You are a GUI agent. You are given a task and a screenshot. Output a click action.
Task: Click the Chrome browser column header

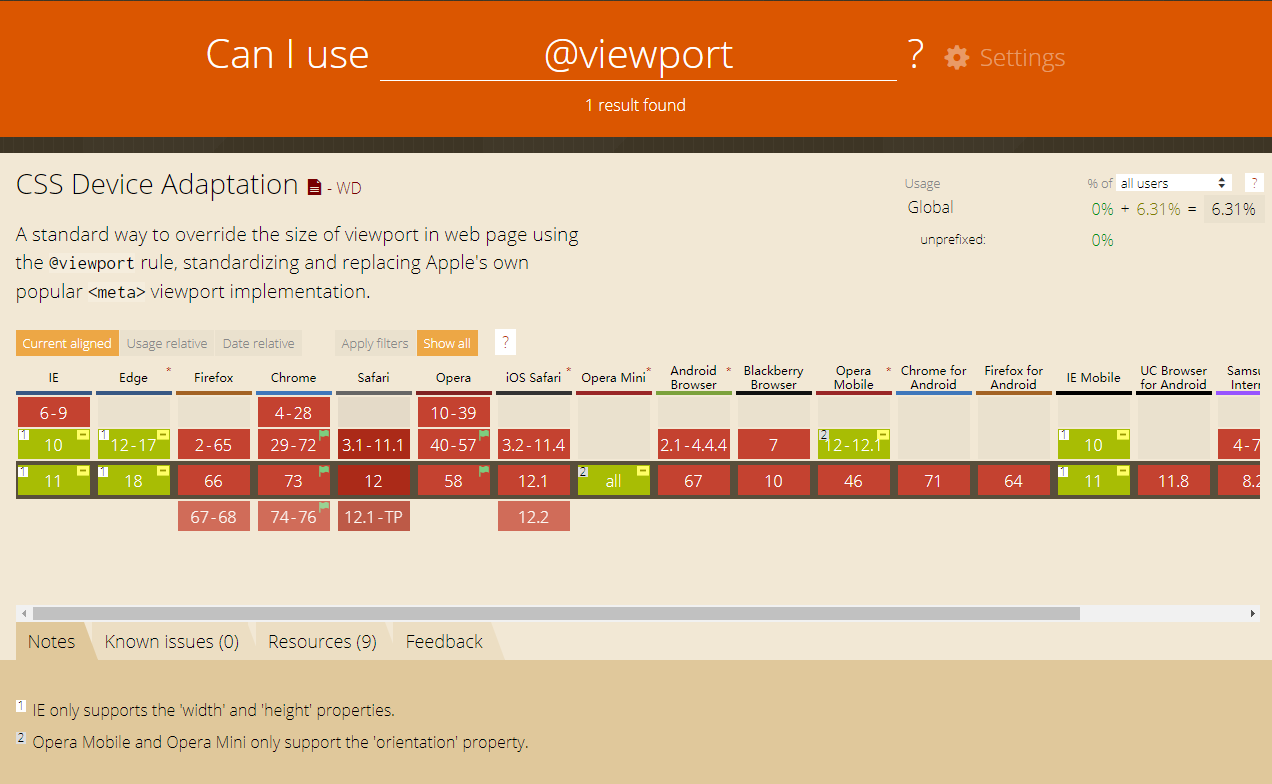(294, 378)
